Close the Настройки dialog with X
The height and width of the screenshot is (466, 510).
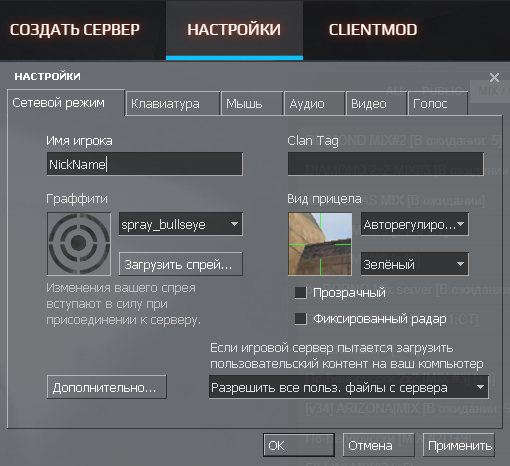pyautogui.click(x=494, y=78)
